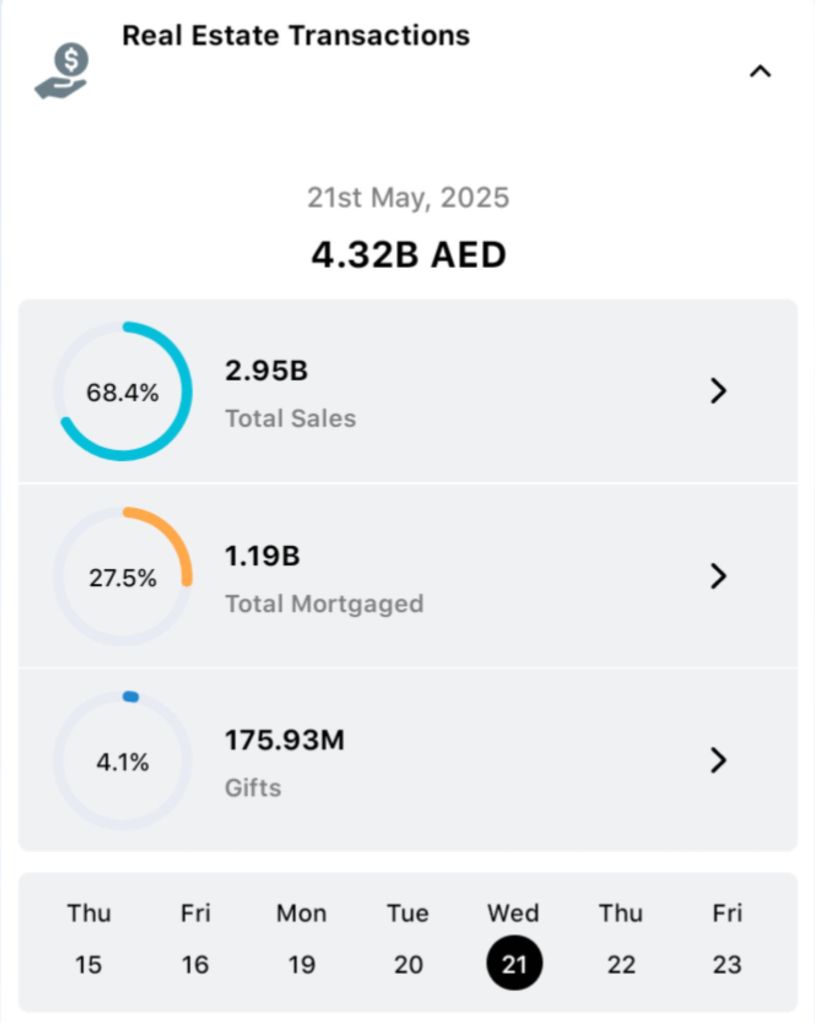Click the 27.5% mortgaged progress ring
The height and width of the screenshot is (1023, 815).
122,577
